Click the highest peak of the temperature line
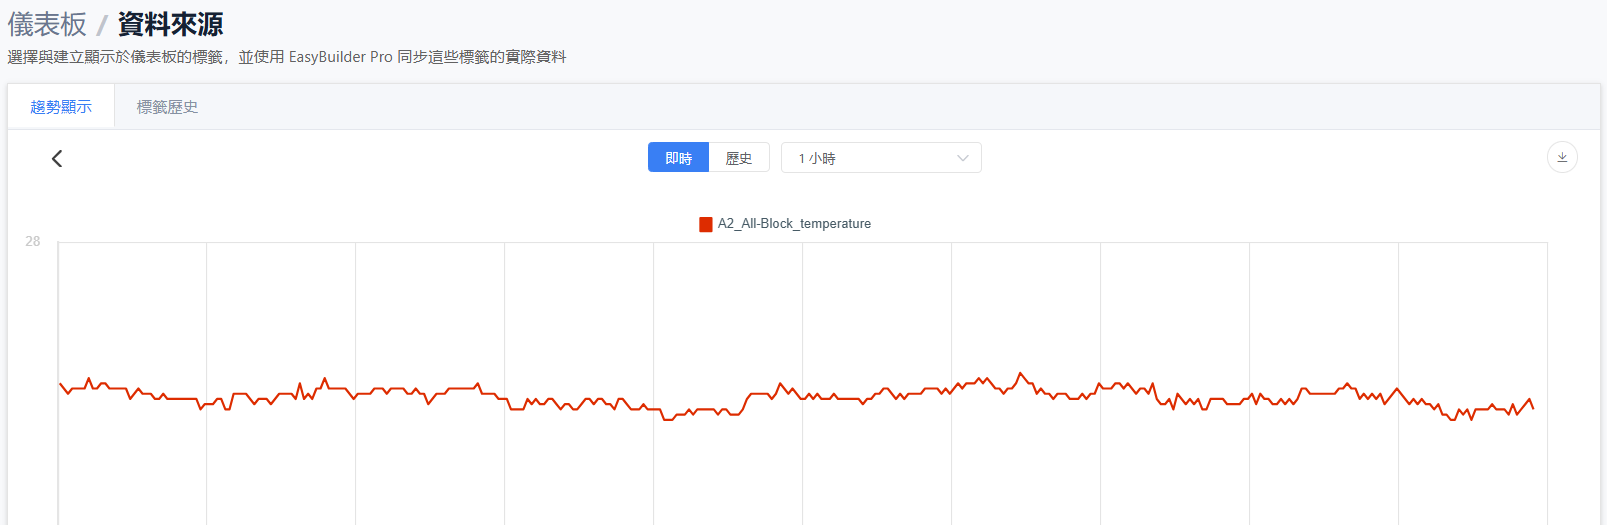 coord(1020,374)
